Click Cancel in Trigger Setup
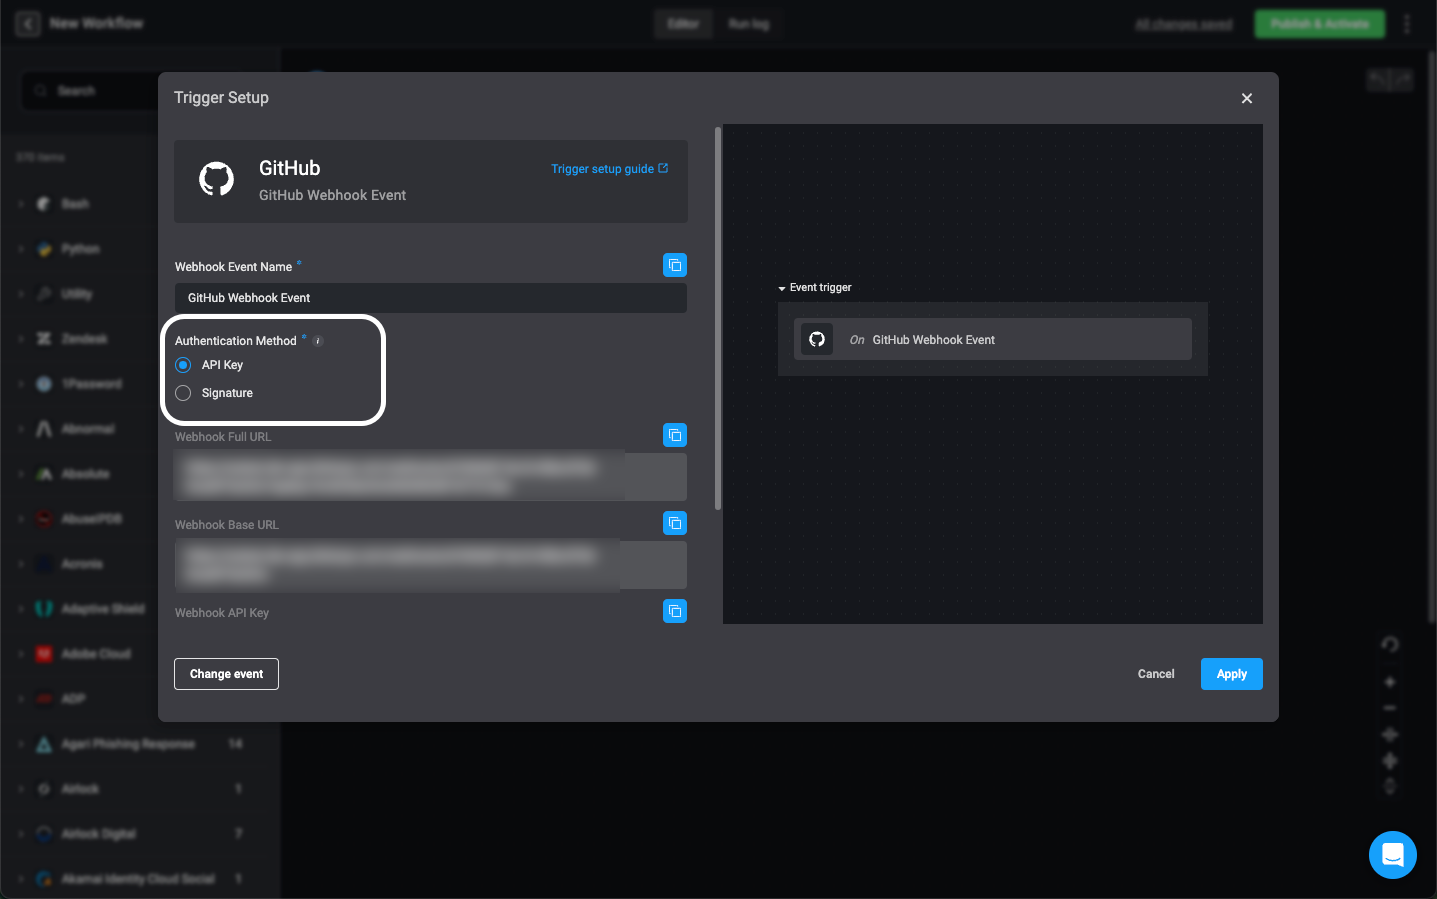1437x899 pixels. pyautogui.click(x=1156, y=674)
